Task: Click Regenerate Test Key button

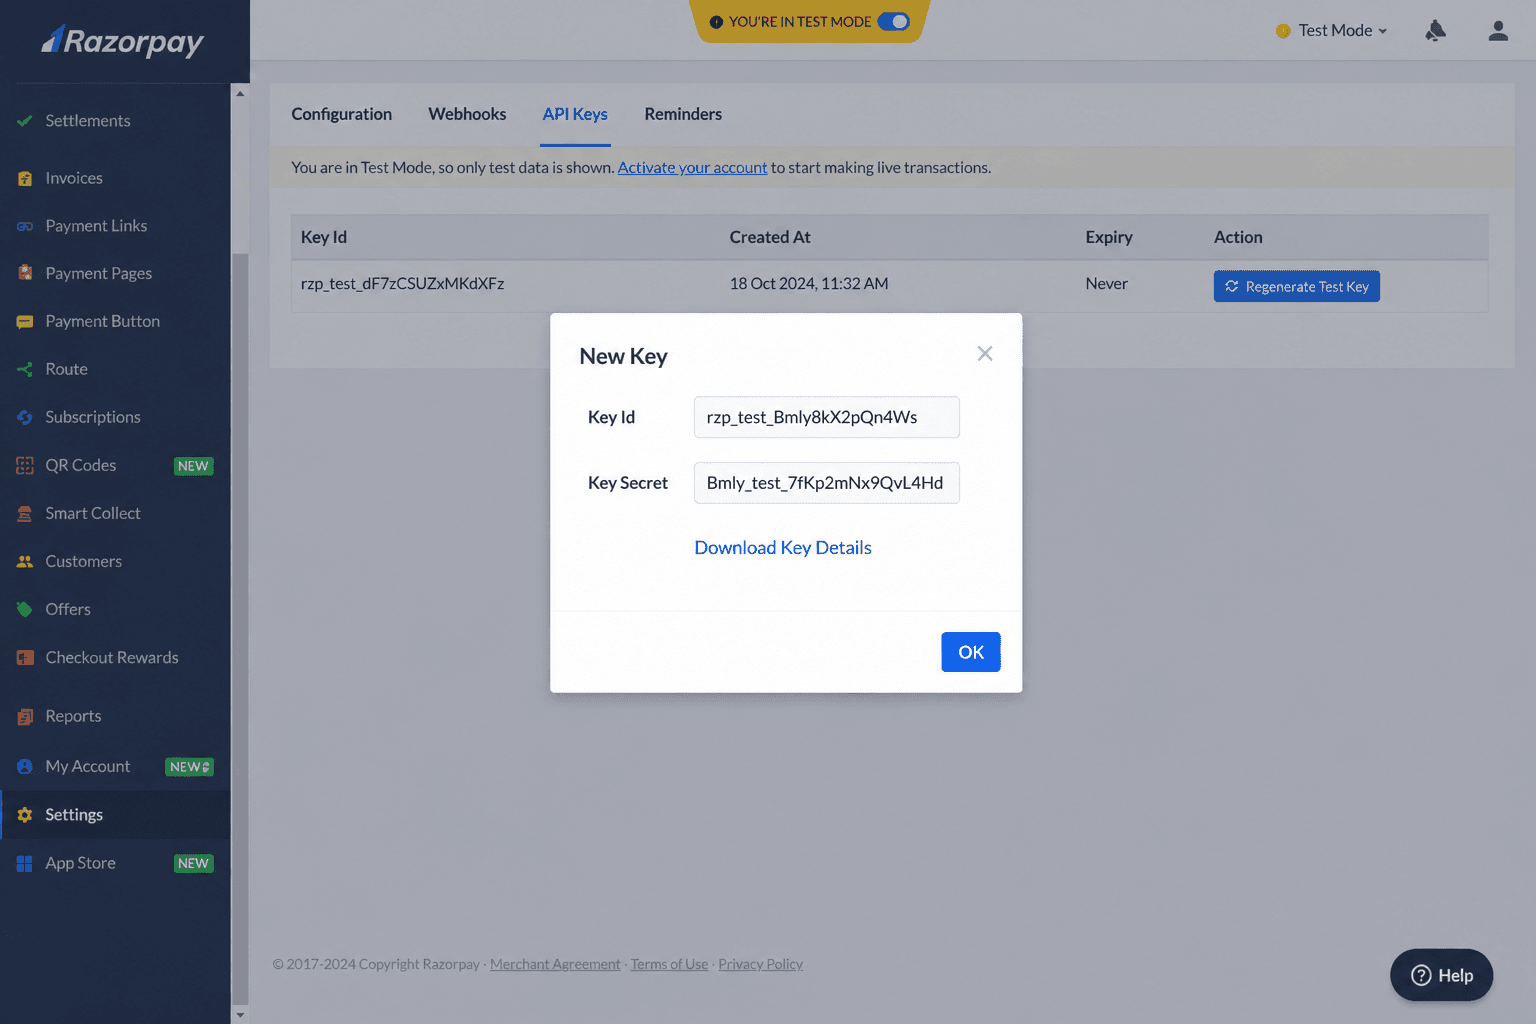Action: pos(1297,286)
